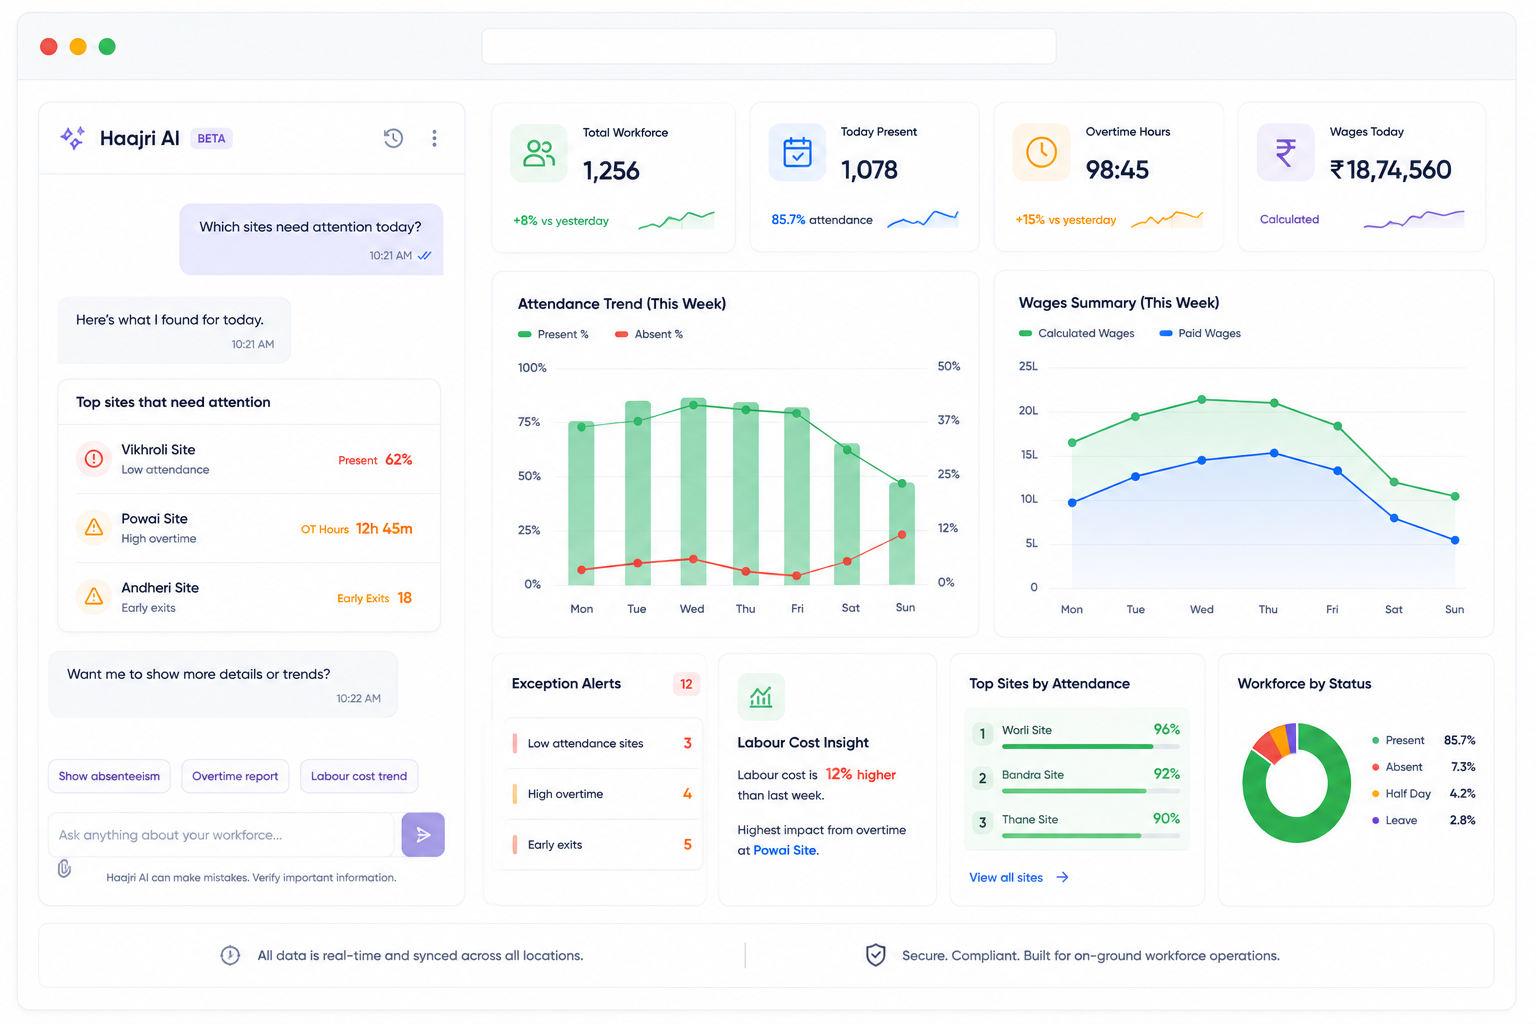
Task: Click the 1,256 Total Workforce value
Action: [611, 171]
